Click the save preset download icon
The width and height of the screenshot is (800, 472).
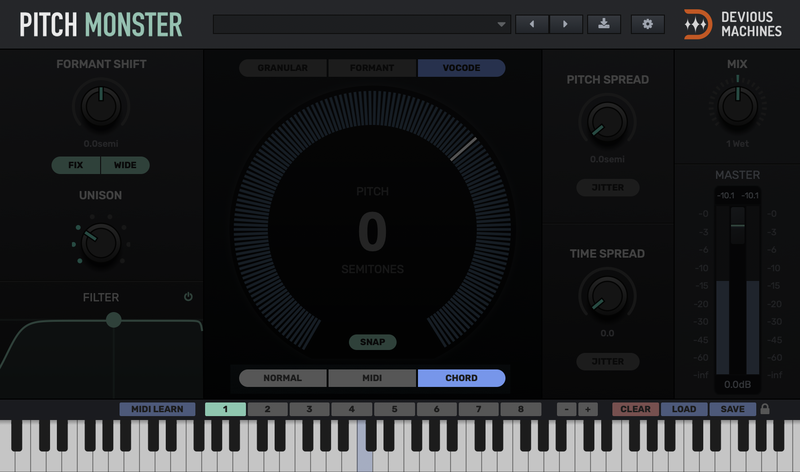604,24
